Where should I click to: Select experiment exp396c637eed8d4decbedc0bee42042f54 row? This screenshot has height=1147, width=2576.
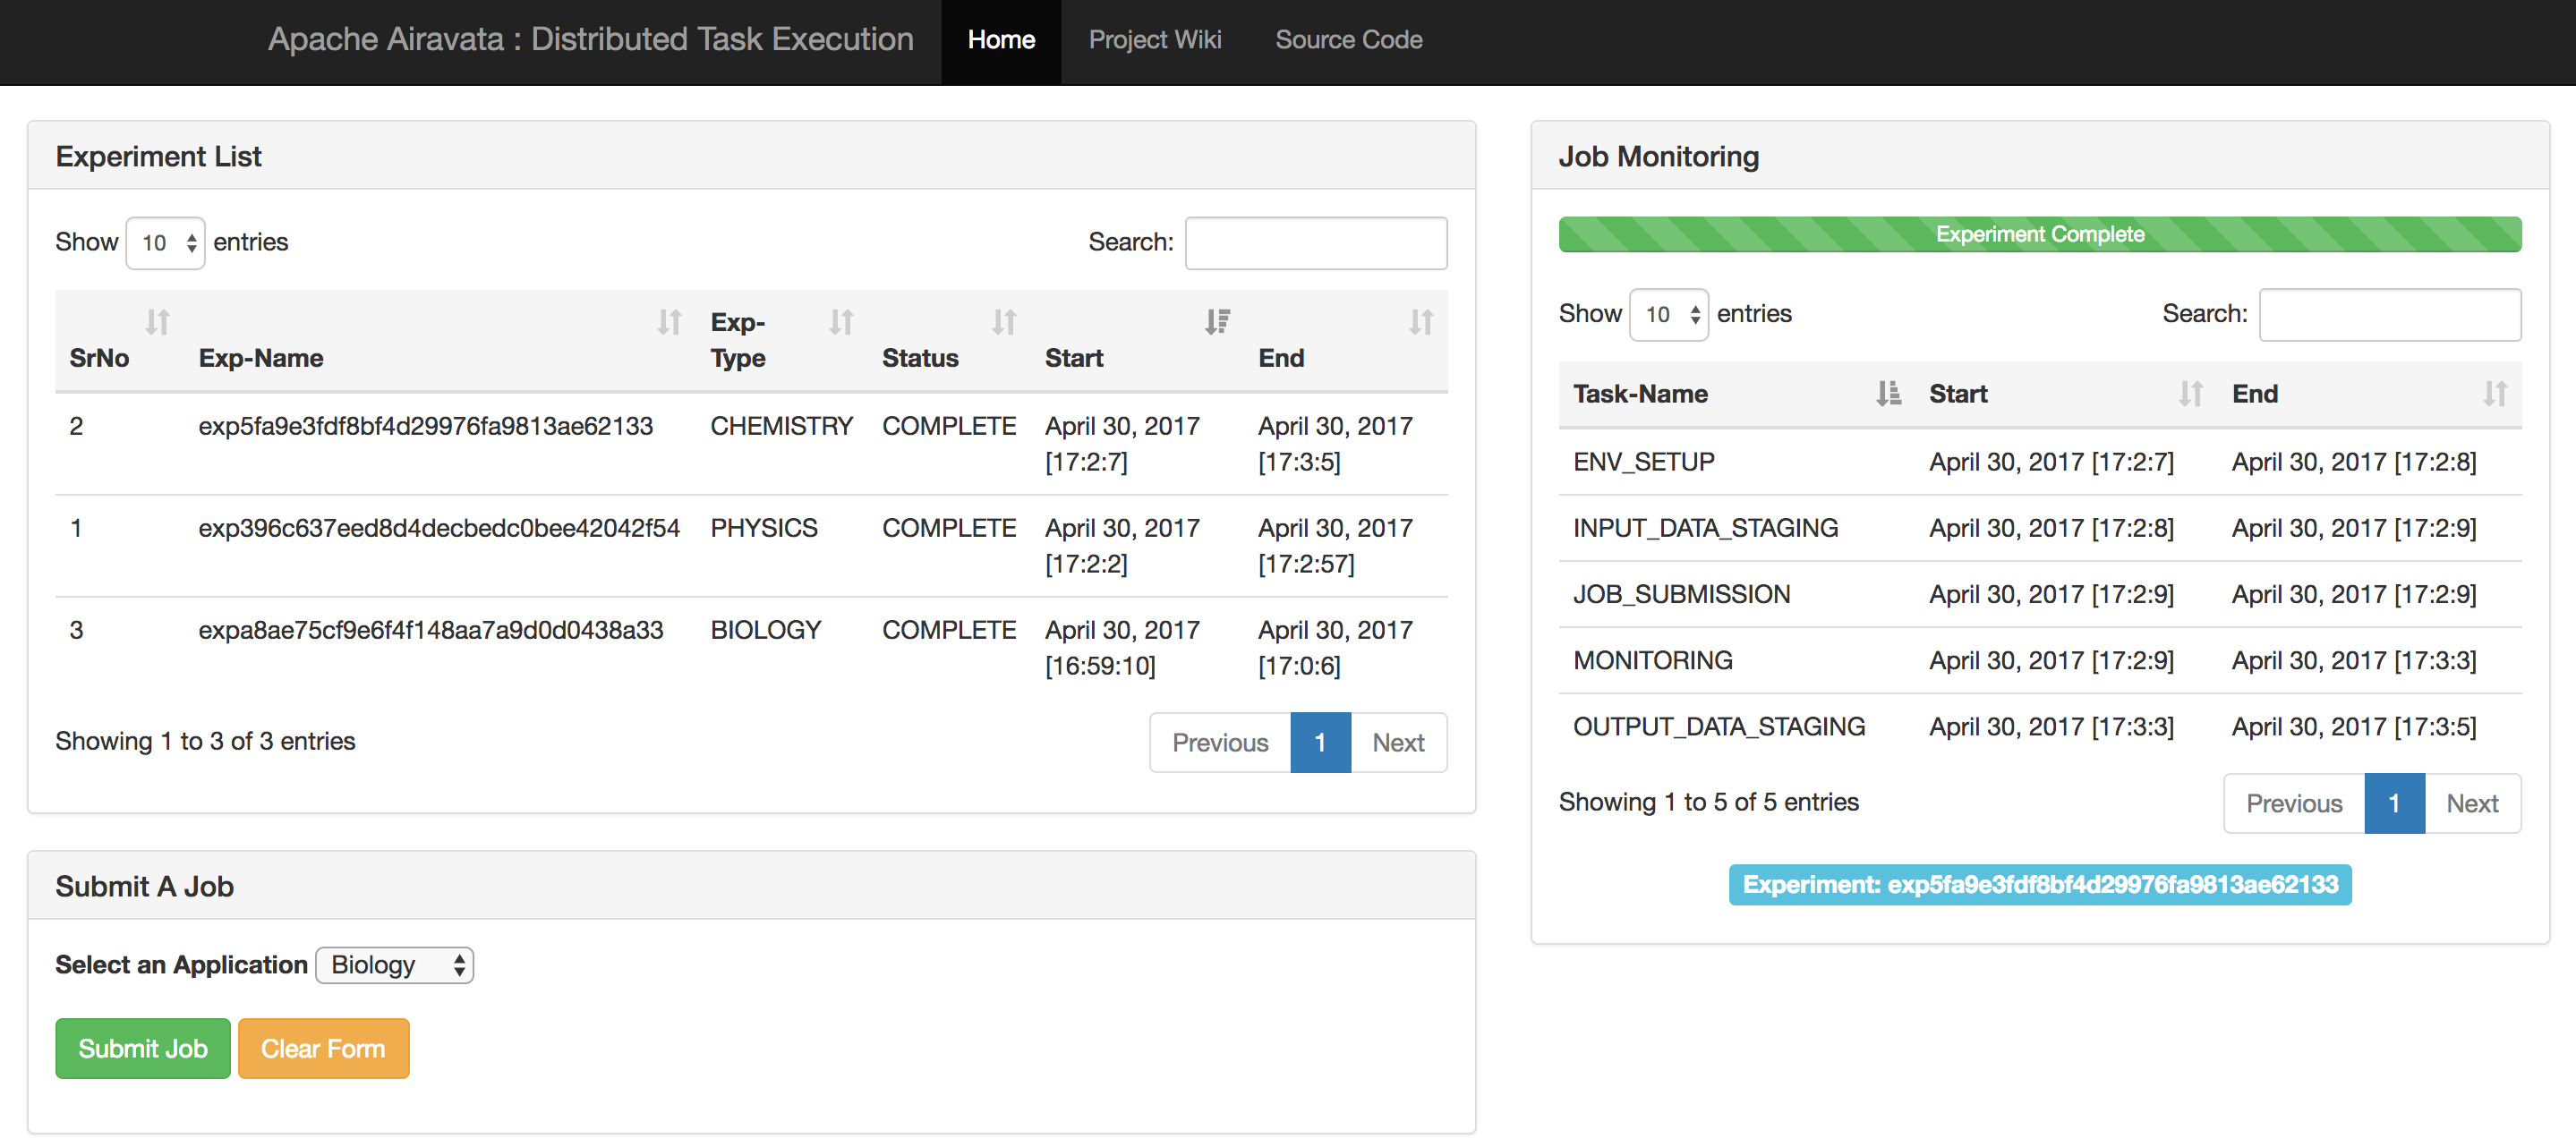coord(751,546)
